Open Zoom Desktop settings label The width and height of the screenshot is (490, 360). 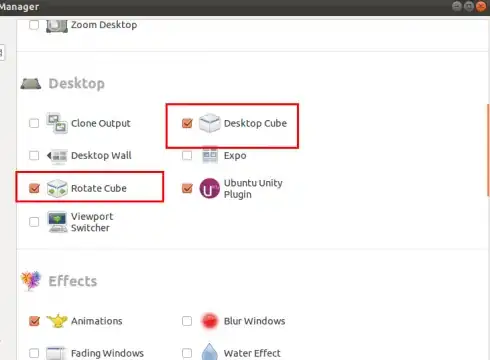104,25
